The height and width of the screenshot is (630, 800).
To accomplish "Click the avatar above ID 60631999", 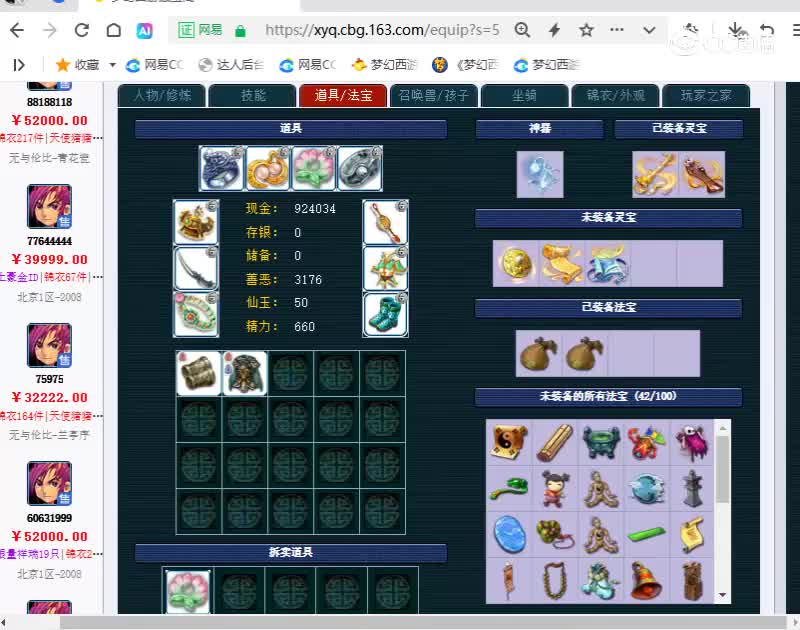I will 49,484.
